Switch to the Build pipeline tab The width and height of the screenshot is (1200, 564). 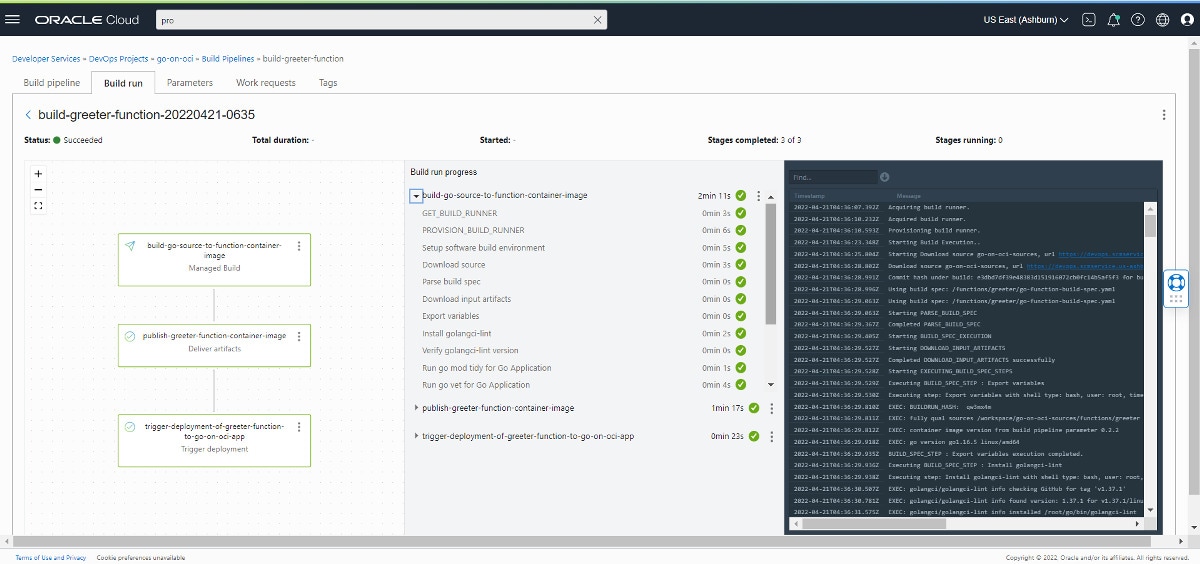click(x=52, y=83)
